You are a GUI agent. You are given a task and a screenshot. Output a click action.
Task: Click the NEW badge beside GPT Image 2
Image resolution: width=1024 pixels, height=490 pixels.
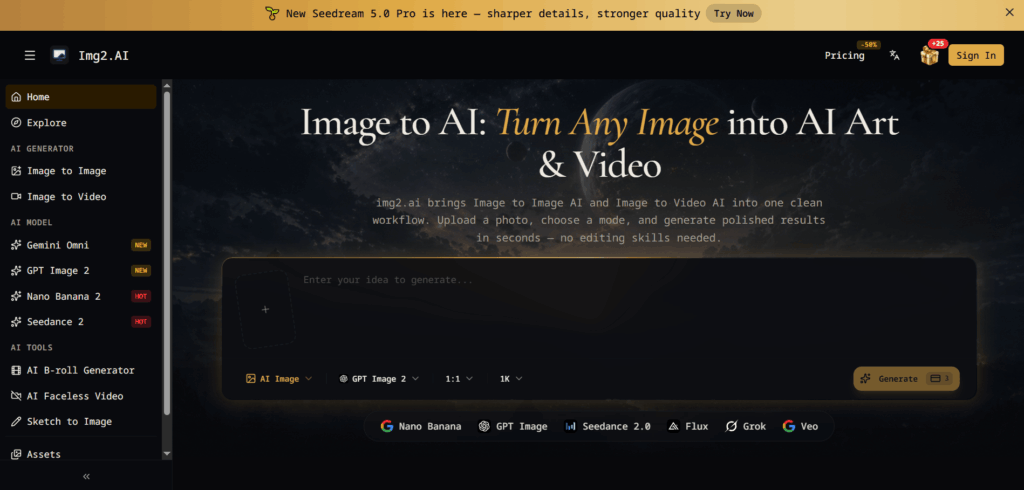point(141,270)
